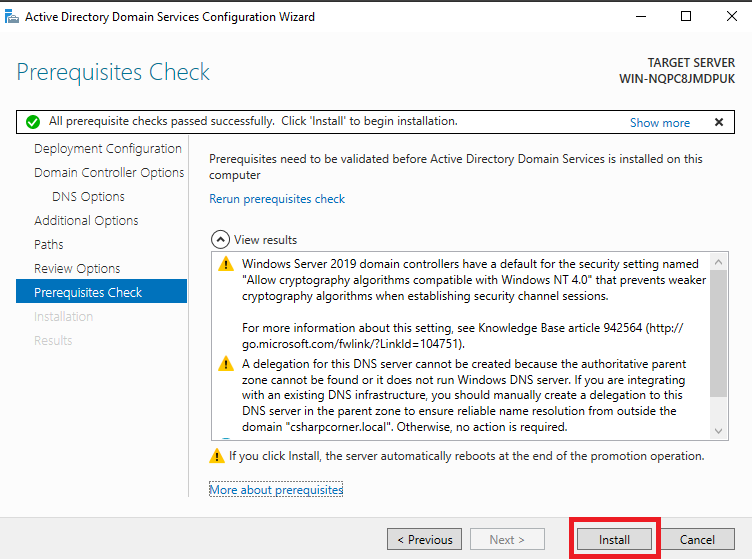Click the DNS delegation warning icon

[226, 364]
